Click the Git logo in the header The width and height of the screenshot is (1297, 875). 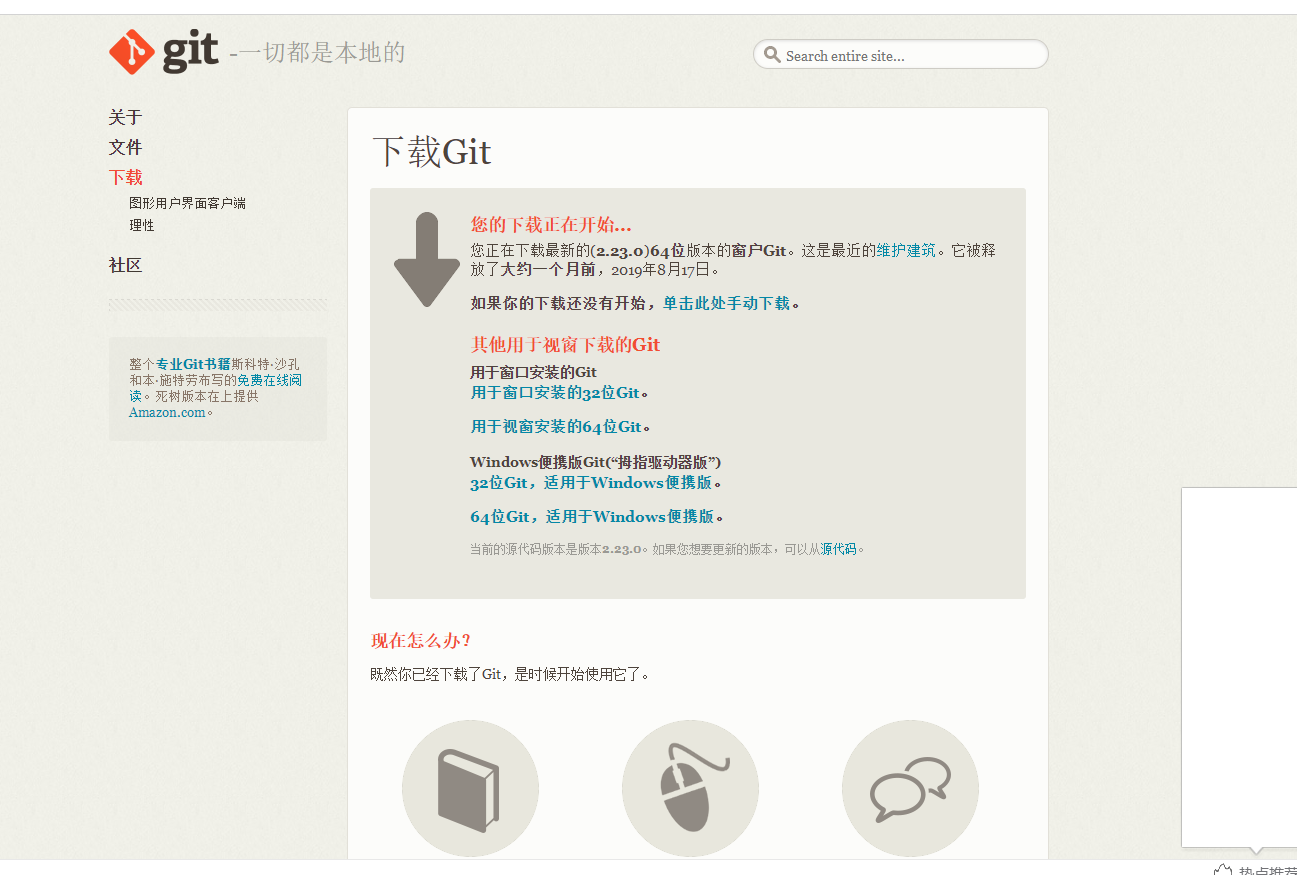point(164,52)
